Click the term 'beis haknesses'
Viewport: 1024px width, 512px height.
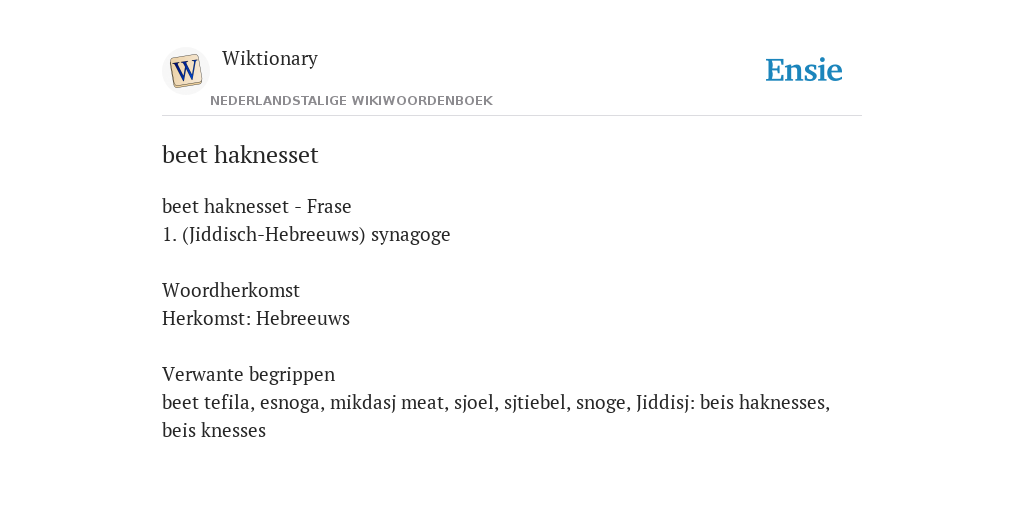[765, 403]
